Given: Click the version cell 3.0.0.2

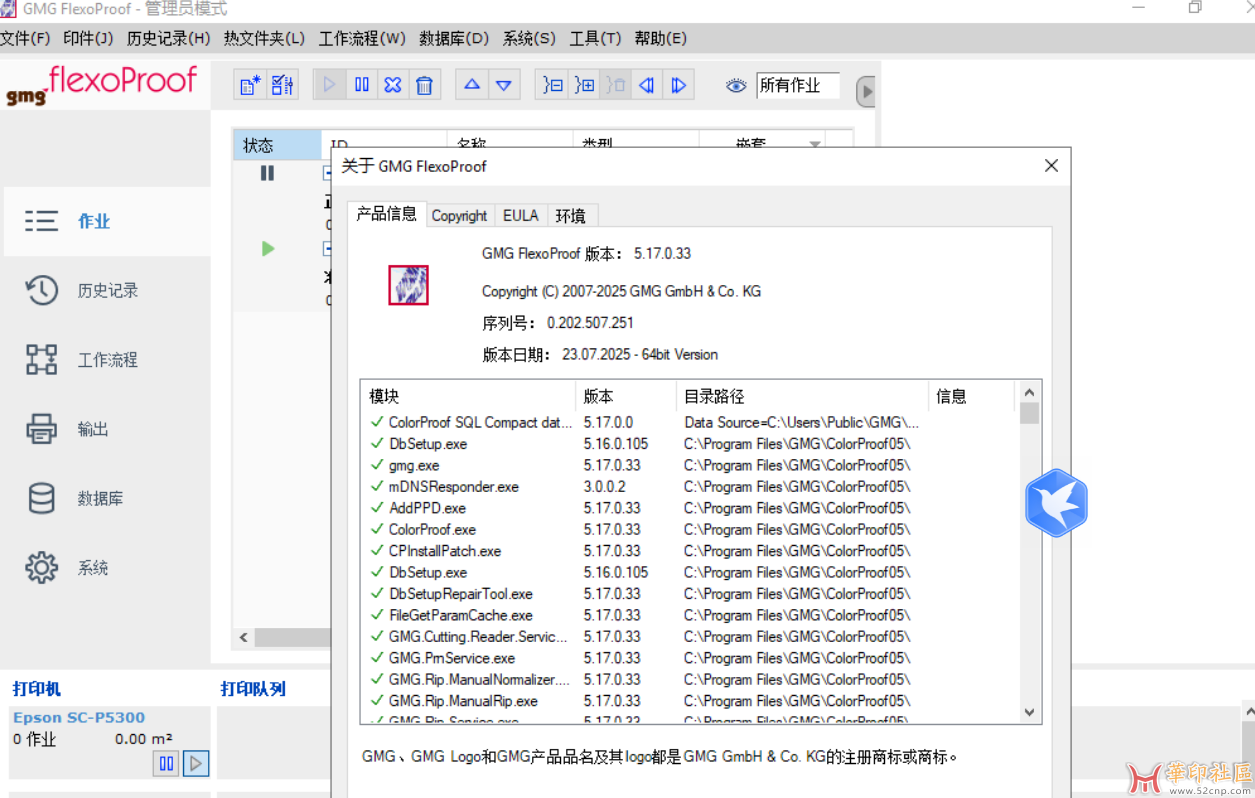Looking at the screenshot, I should (605, 487).
